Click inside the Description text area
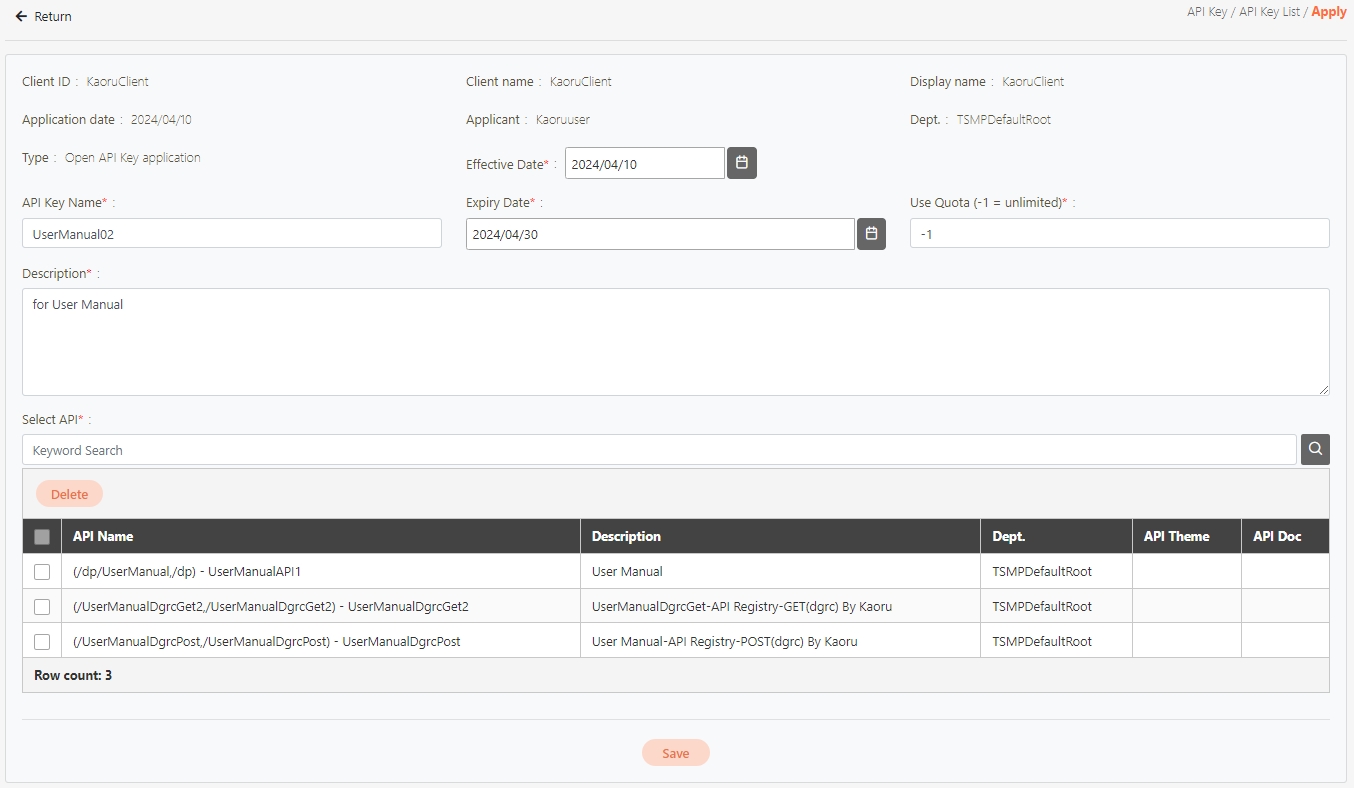Viewport: 1354px width, 788px height. pos(675,342)
